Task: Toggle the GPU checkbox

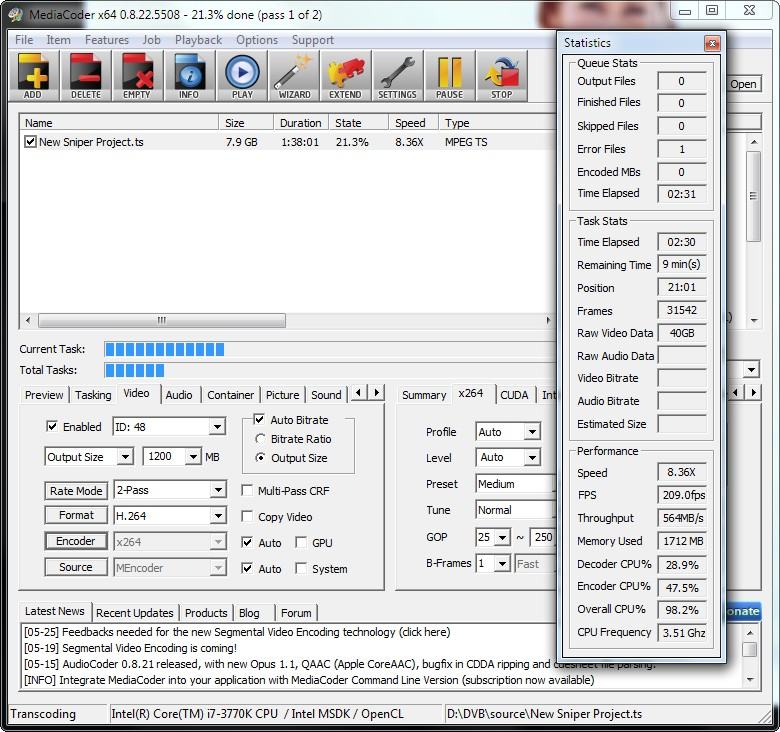Action: [x=301, y=543]
